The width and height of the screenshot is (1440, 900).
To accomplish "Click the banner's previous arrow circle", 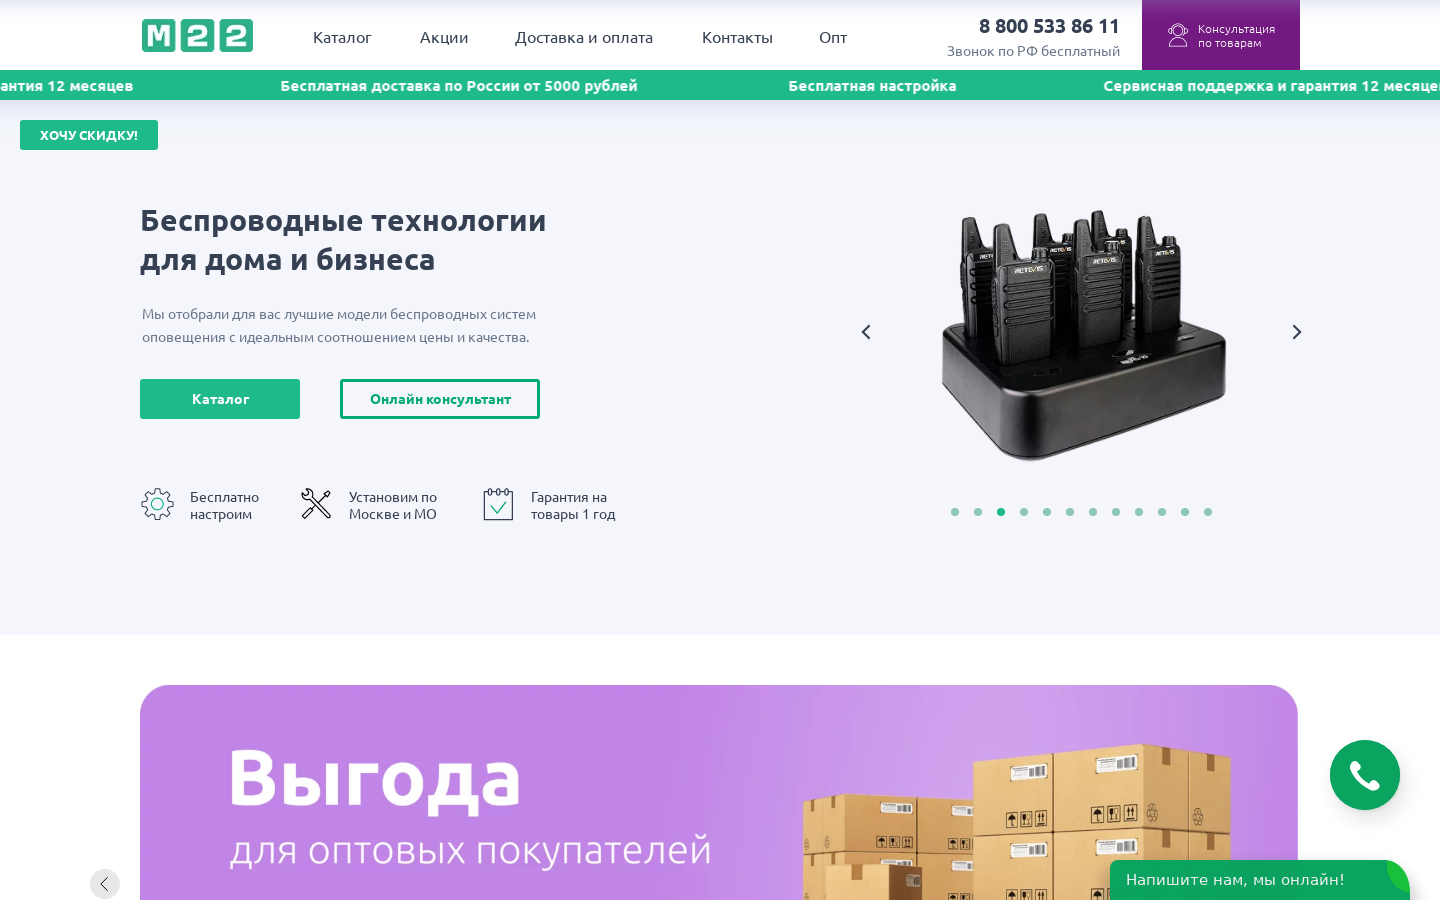I will (x=105, y=884).
